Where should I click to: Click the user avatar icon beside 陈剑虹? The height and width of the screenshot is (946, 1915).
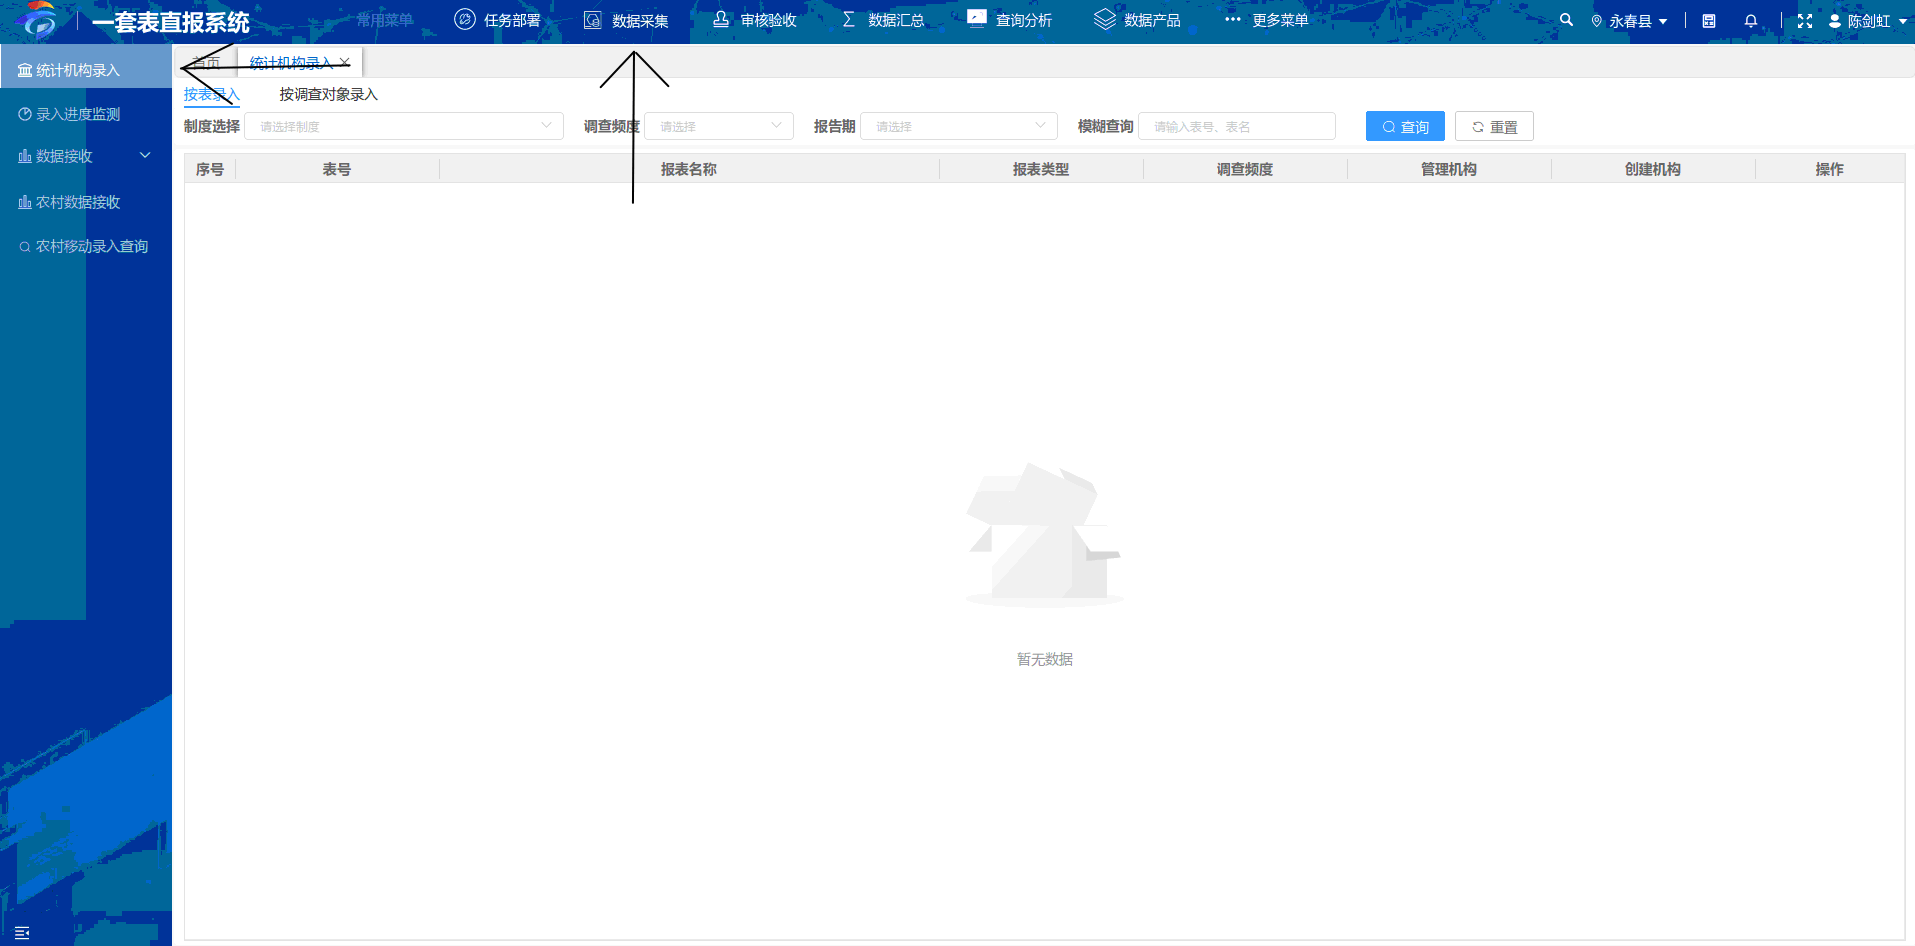(1834, 21)
